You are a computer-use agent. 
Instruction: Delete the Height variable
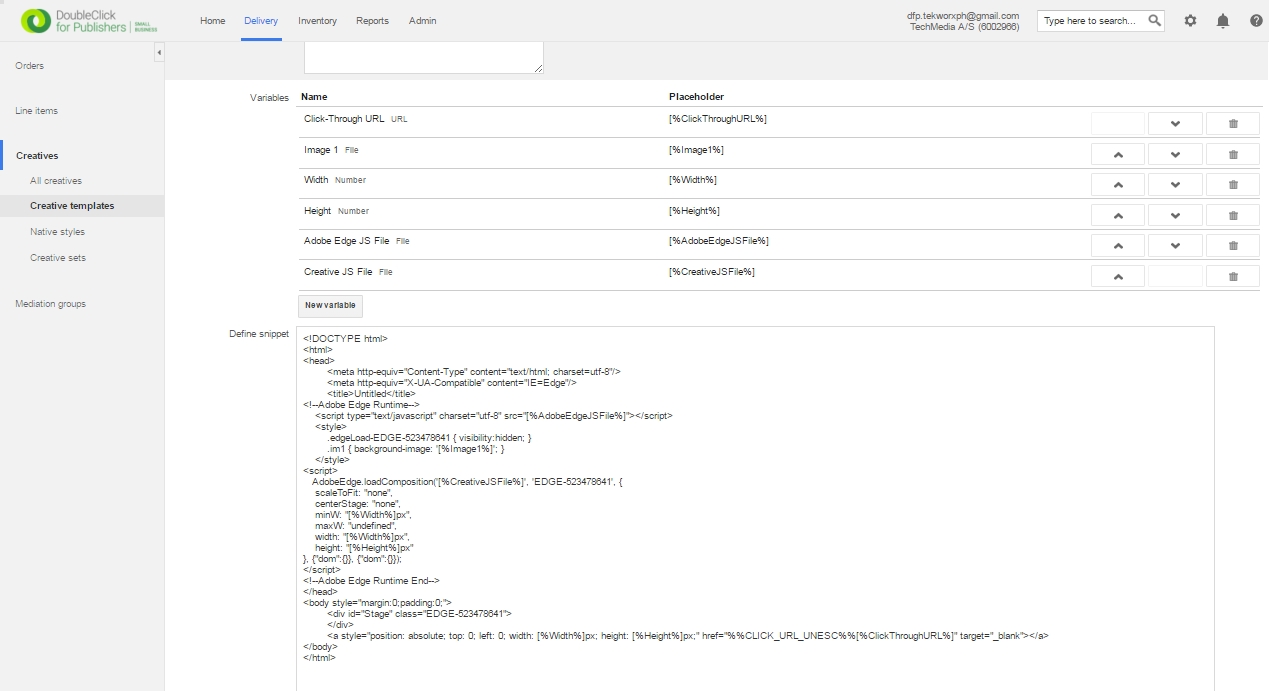(x=1232, y=215)
